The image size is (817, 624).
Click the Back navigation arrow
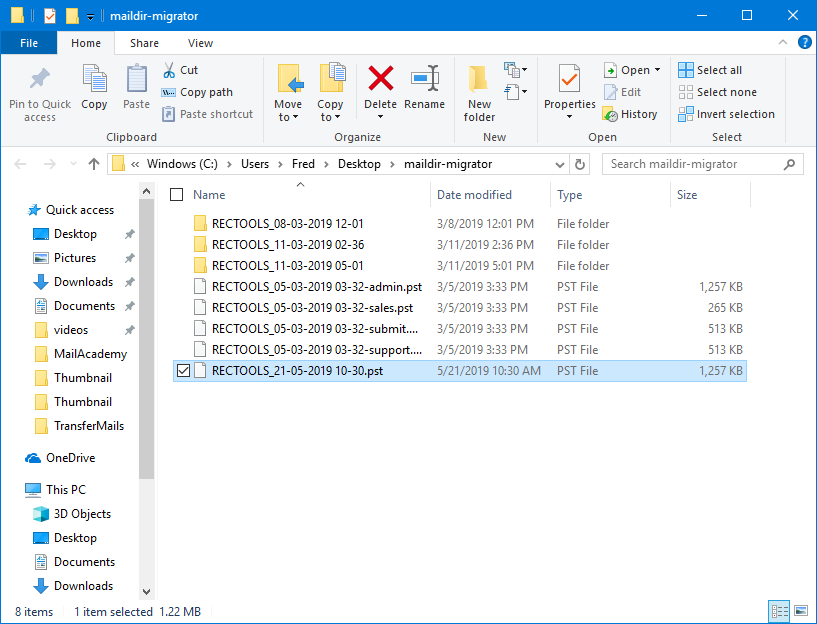20,165
